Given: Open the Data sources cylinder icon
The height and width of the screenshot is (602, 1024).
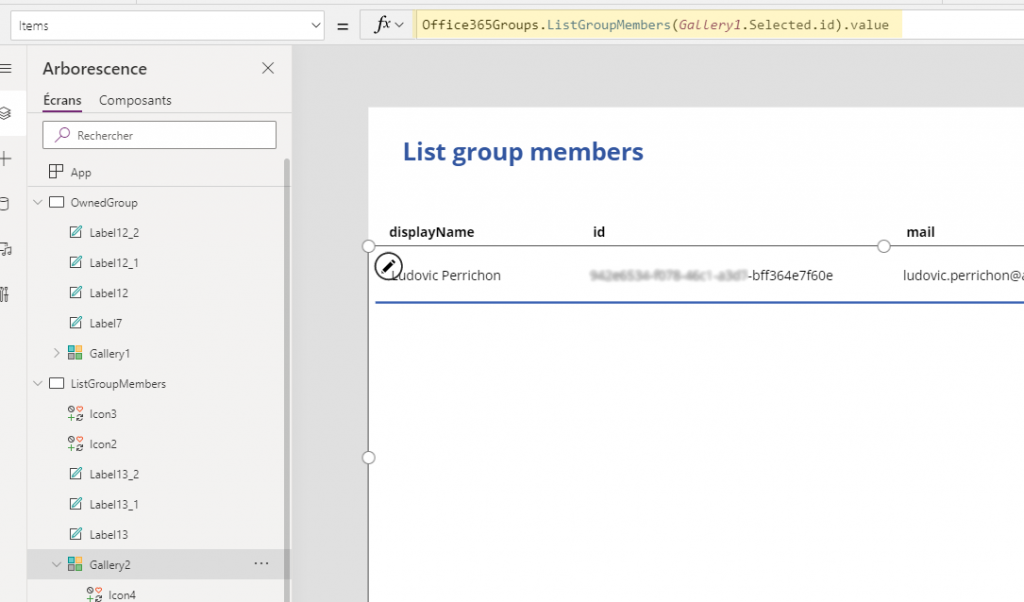Looking at the screenshot, I should point(5,204).
